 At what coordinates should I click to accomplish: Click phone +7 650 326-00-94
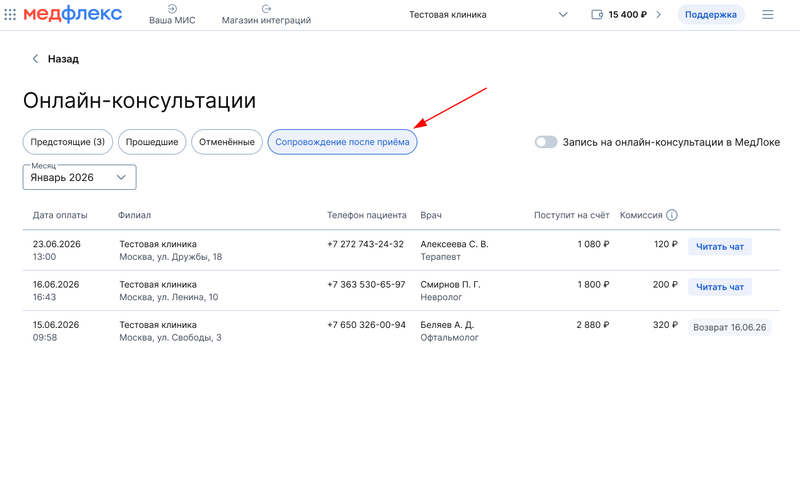(x=366, y=324)
